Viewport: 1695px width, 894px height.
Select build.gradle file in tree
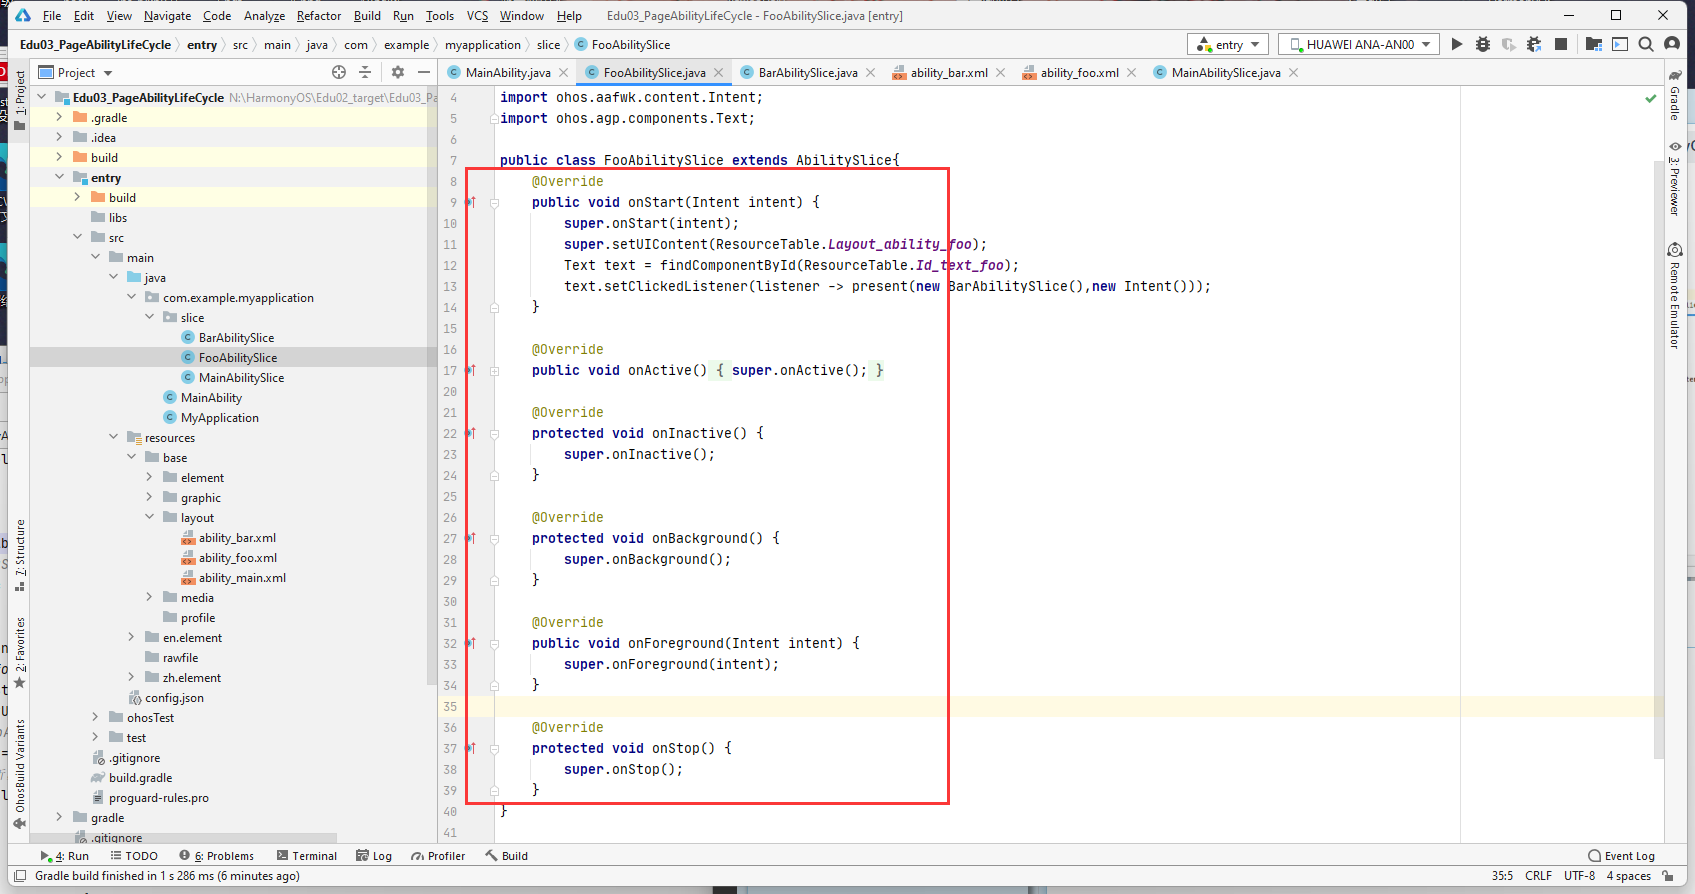point(140,778)
